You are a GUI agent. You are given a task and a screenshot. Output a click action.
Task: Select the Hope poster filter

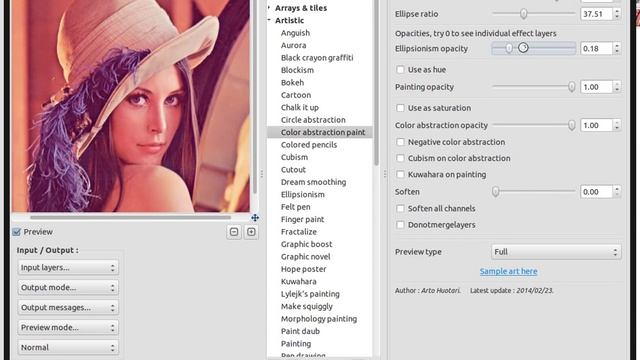click(x=304, y=269)
